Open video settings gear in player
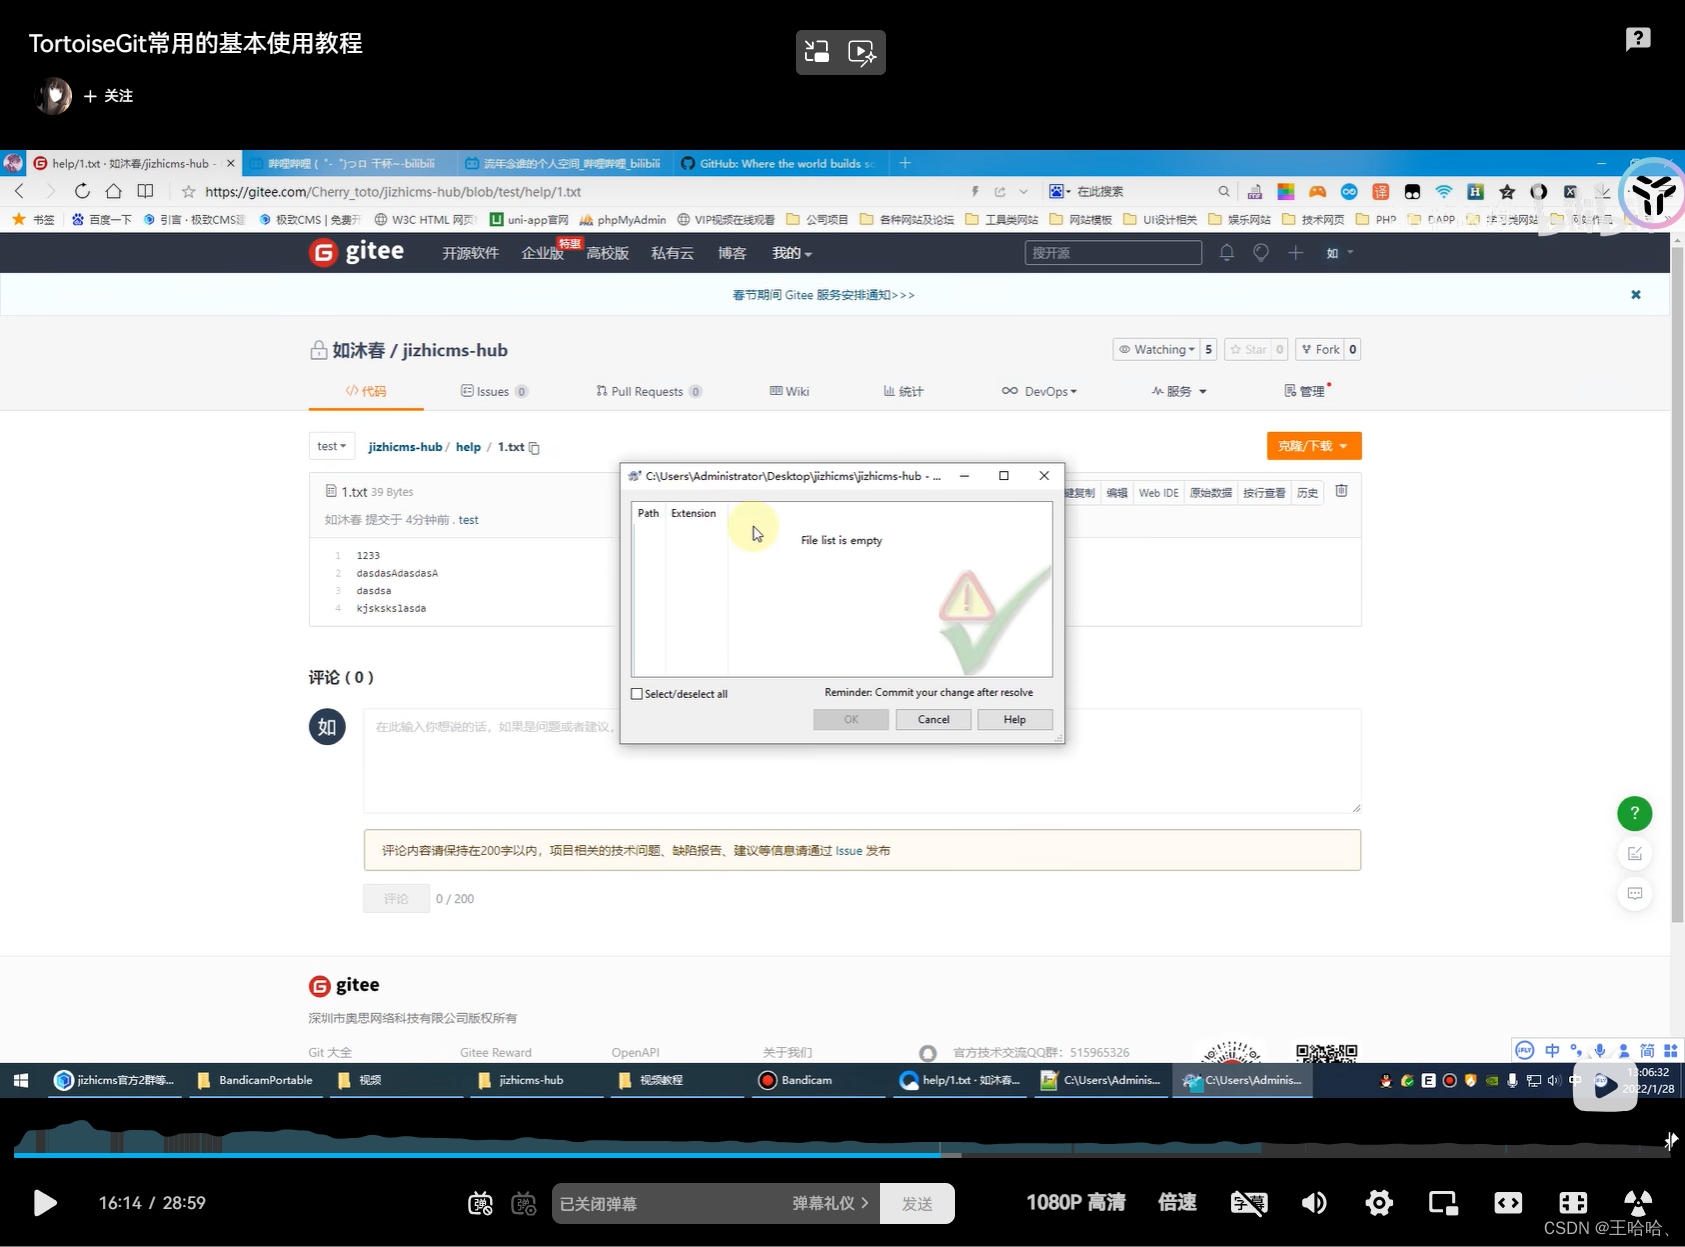This screenshot has width=1685, height=1247. [1379, 1202]
